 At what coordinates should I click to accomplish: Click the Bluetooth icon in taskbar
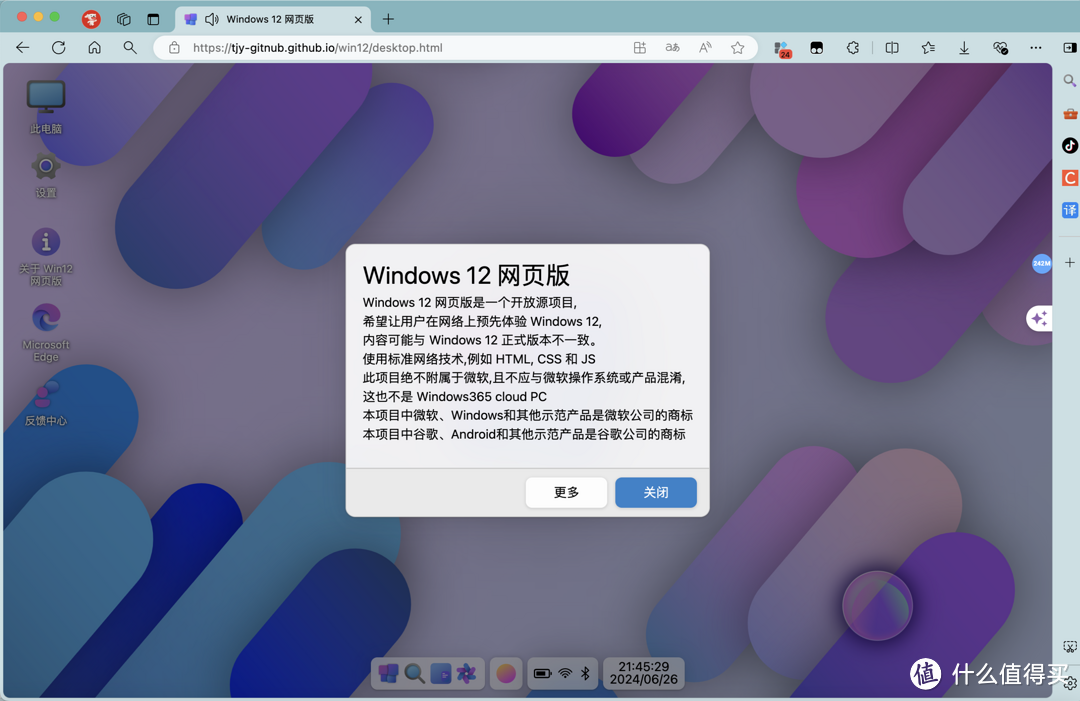585,673
